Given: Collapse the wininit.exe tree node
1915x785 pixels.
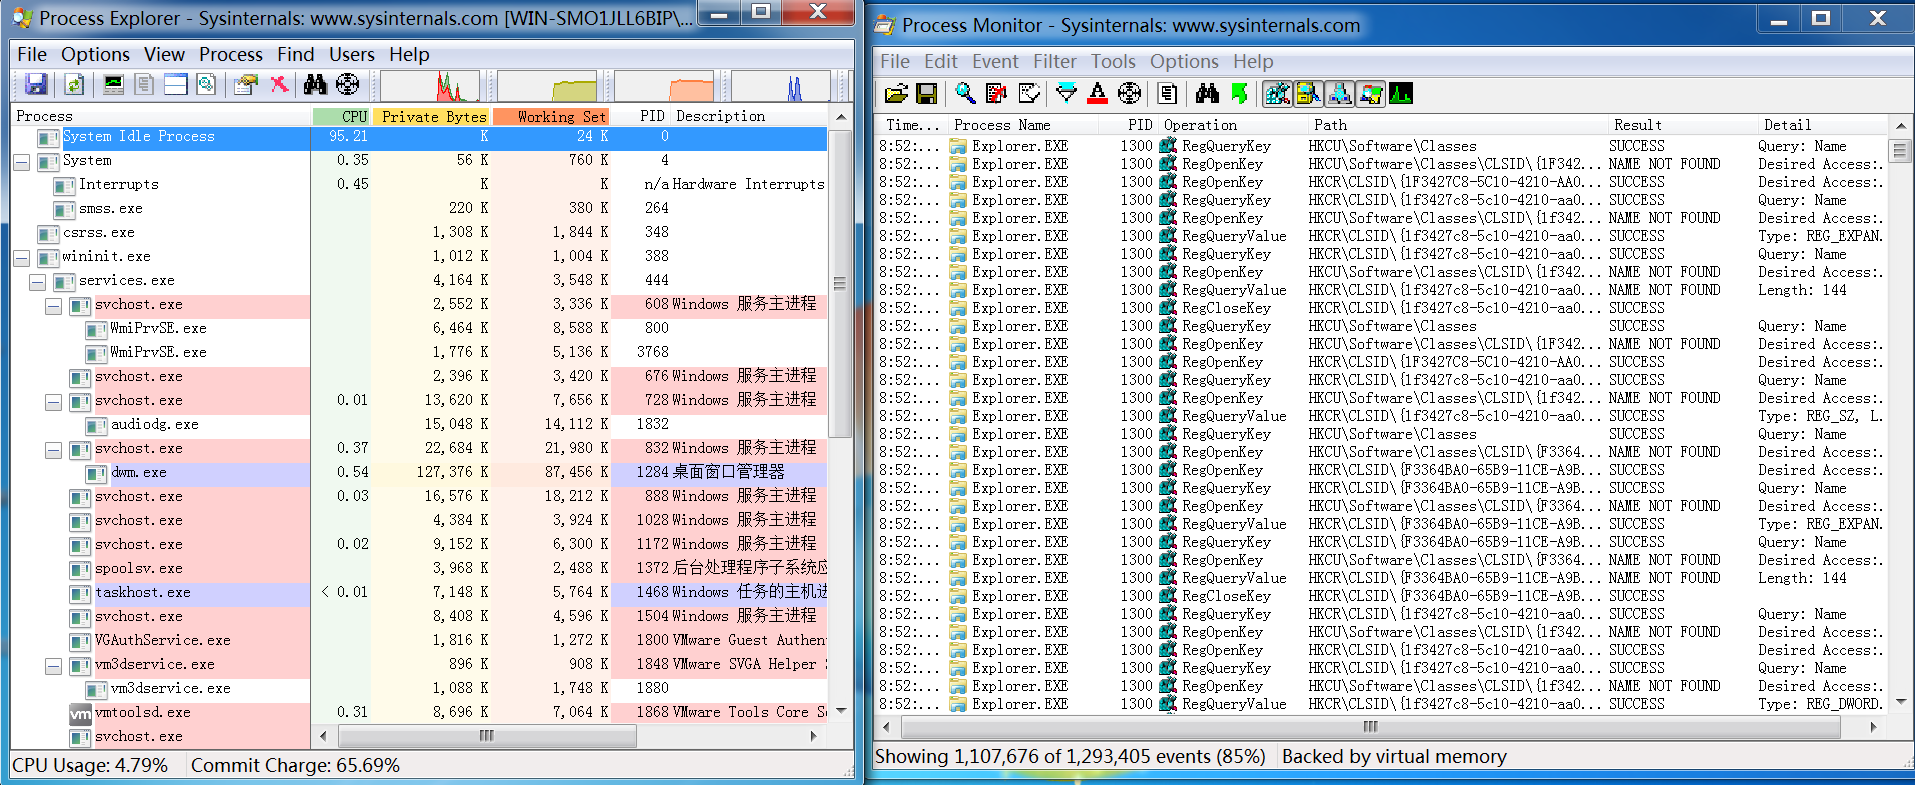Looking at the screenshot, I should click(x=21, y=258).
